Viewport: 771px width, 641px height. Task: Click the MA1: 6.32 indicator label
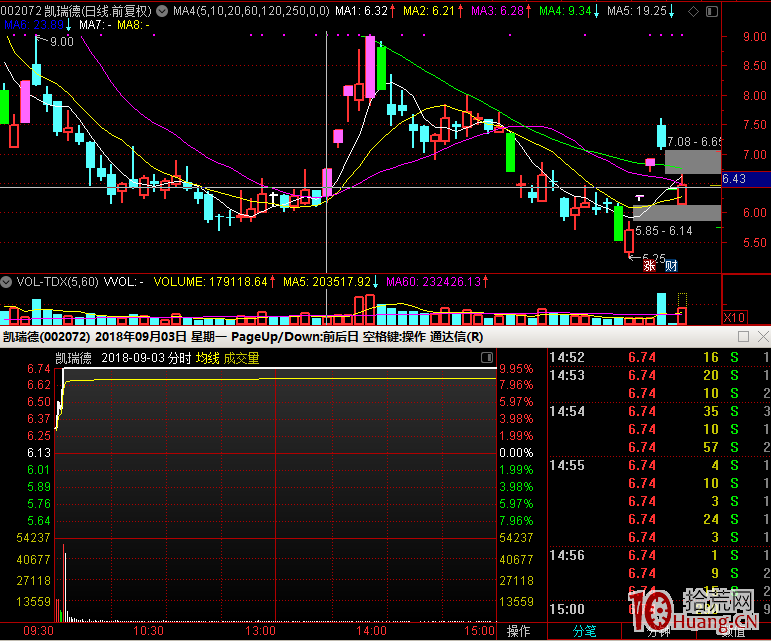coord(361,11)
